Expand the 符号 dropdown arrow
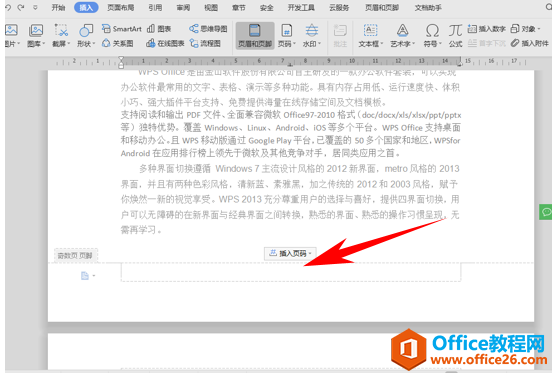Screen dimensions: 554x377 pos(440,44)
